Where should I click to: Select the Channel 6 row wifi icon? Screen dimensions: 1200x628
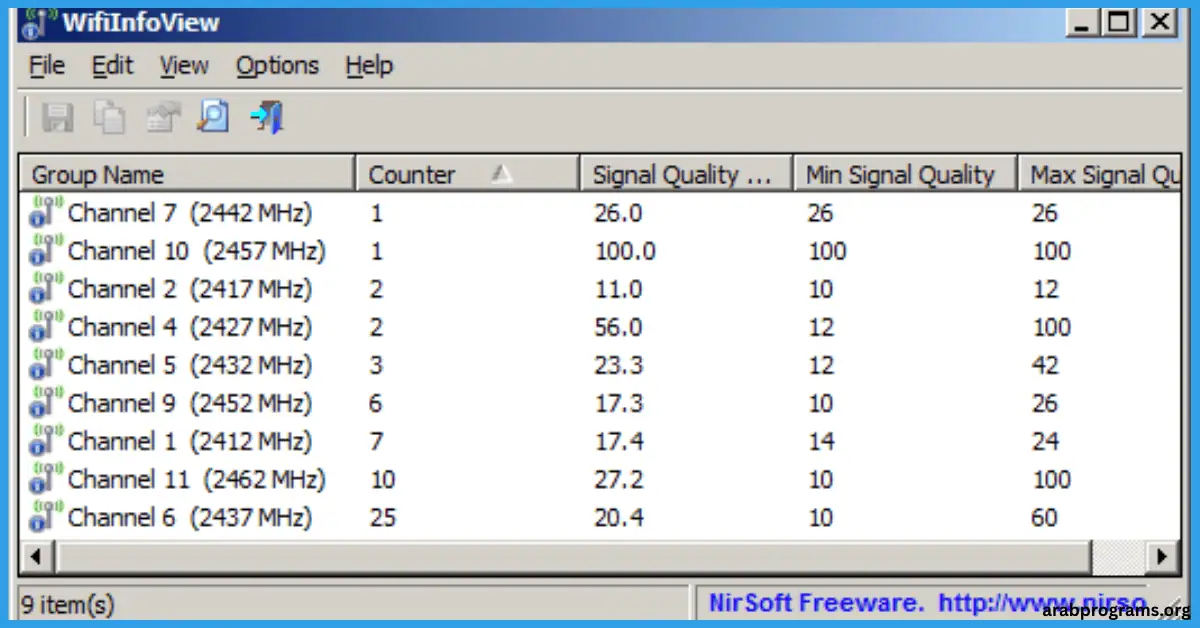click(x=46, y=518)
